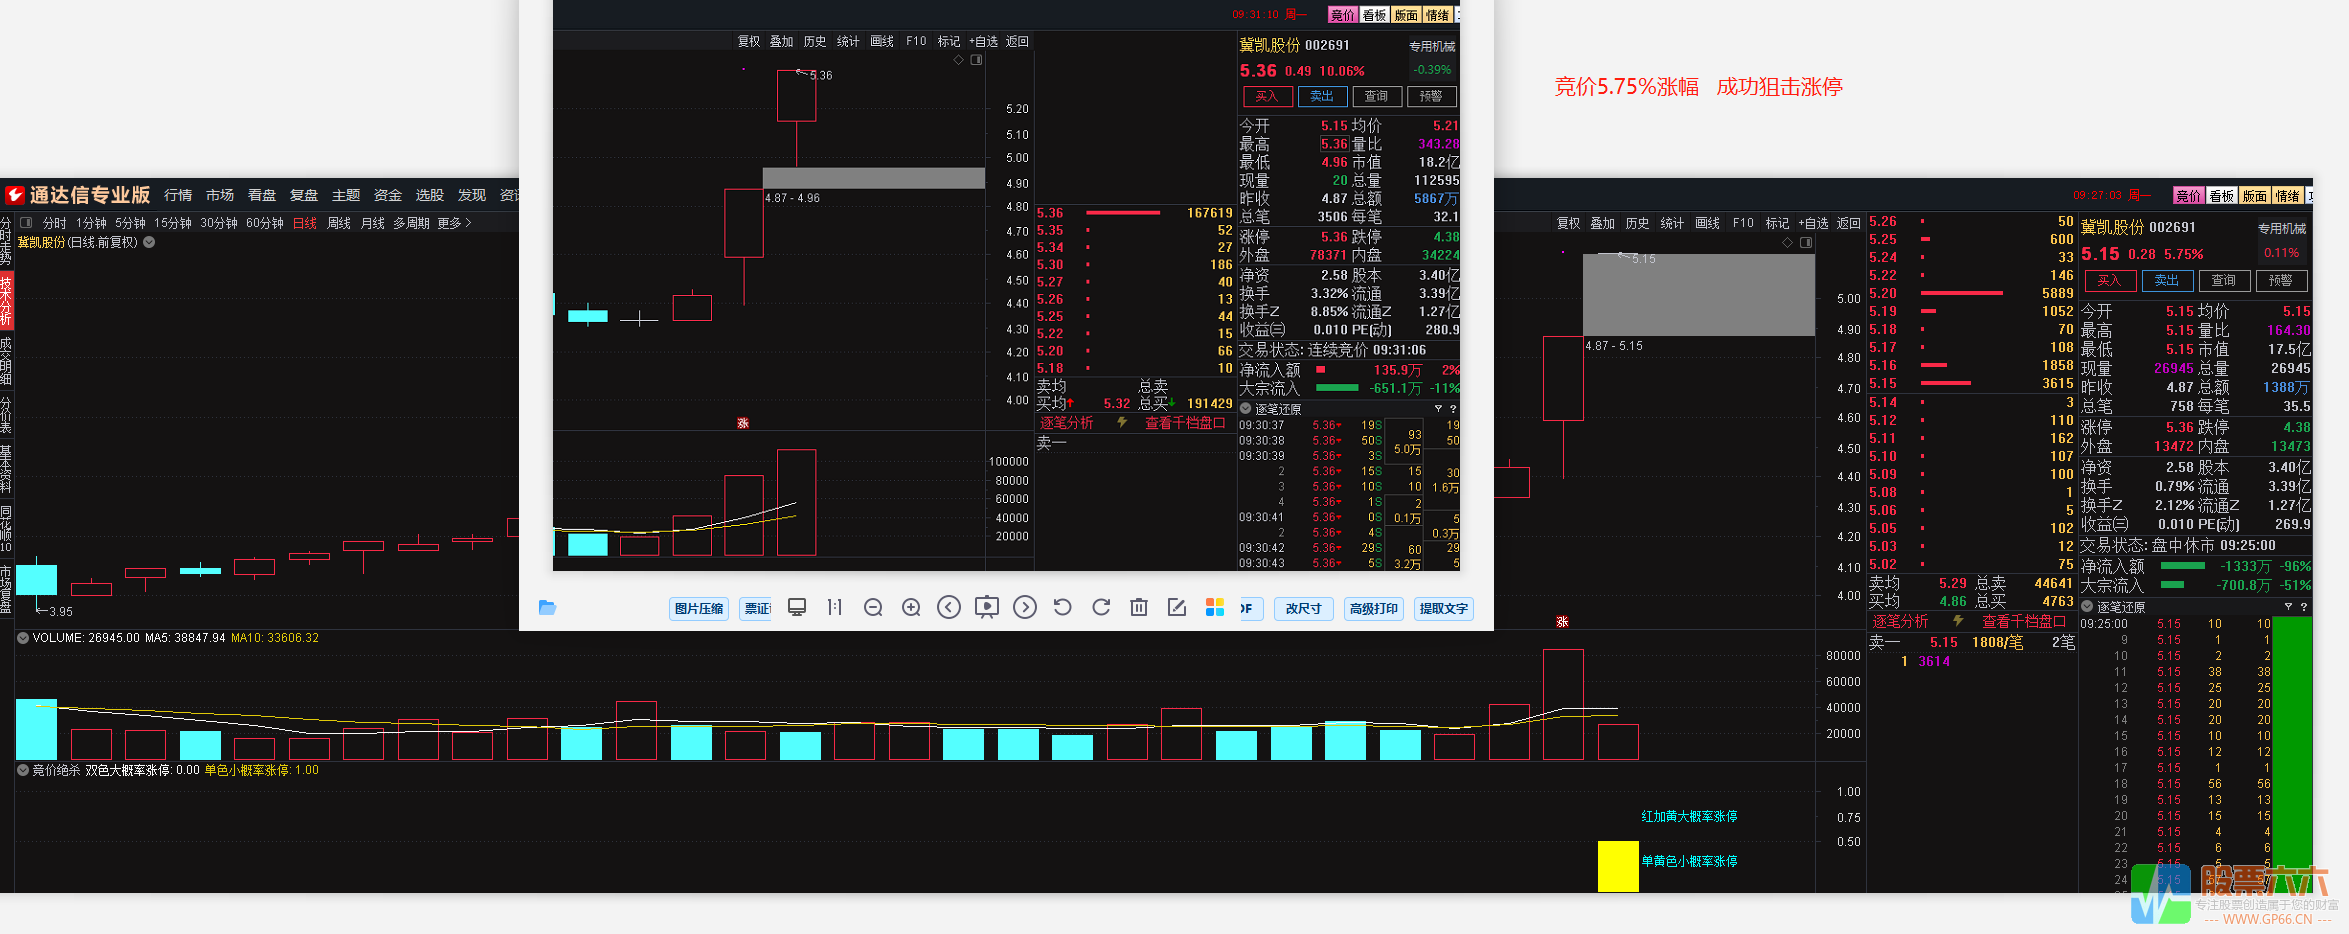This screenshot has height=934, width=2349.
Task: Click diamond icon above background chart
Action: pos(1787,242)
